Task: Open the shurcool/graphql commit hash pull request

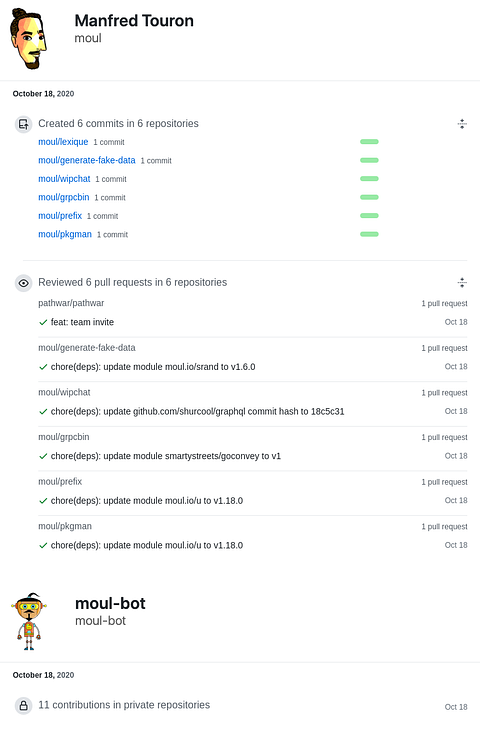Action: (197, 411)
